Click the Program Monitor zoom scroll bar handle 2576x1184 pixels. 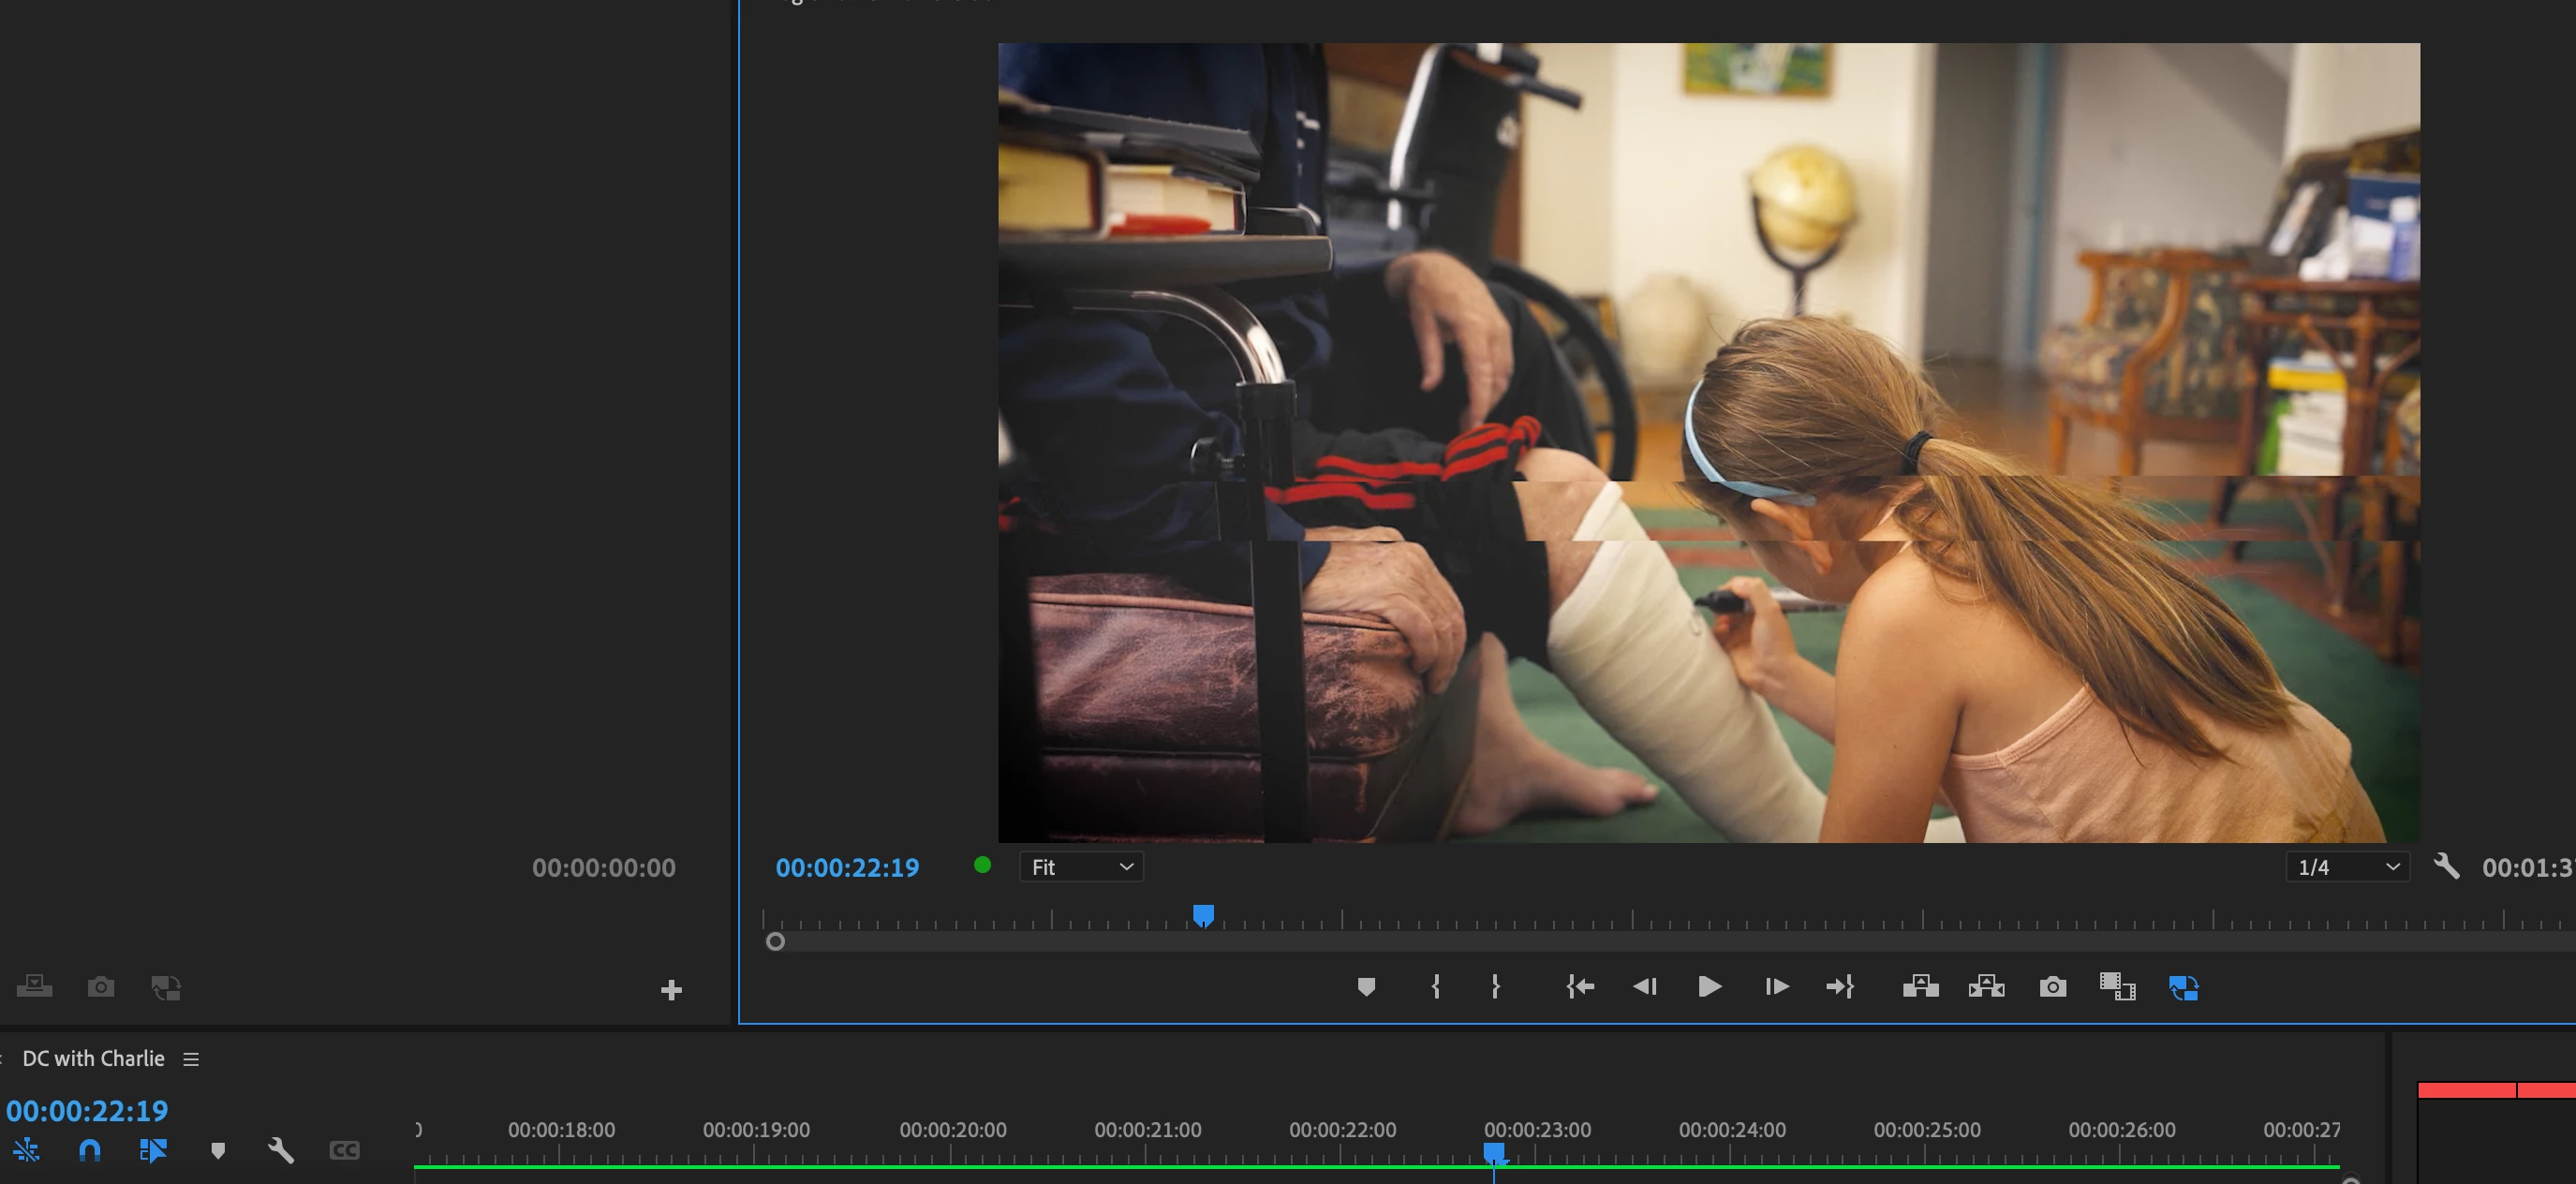(775, 941)
